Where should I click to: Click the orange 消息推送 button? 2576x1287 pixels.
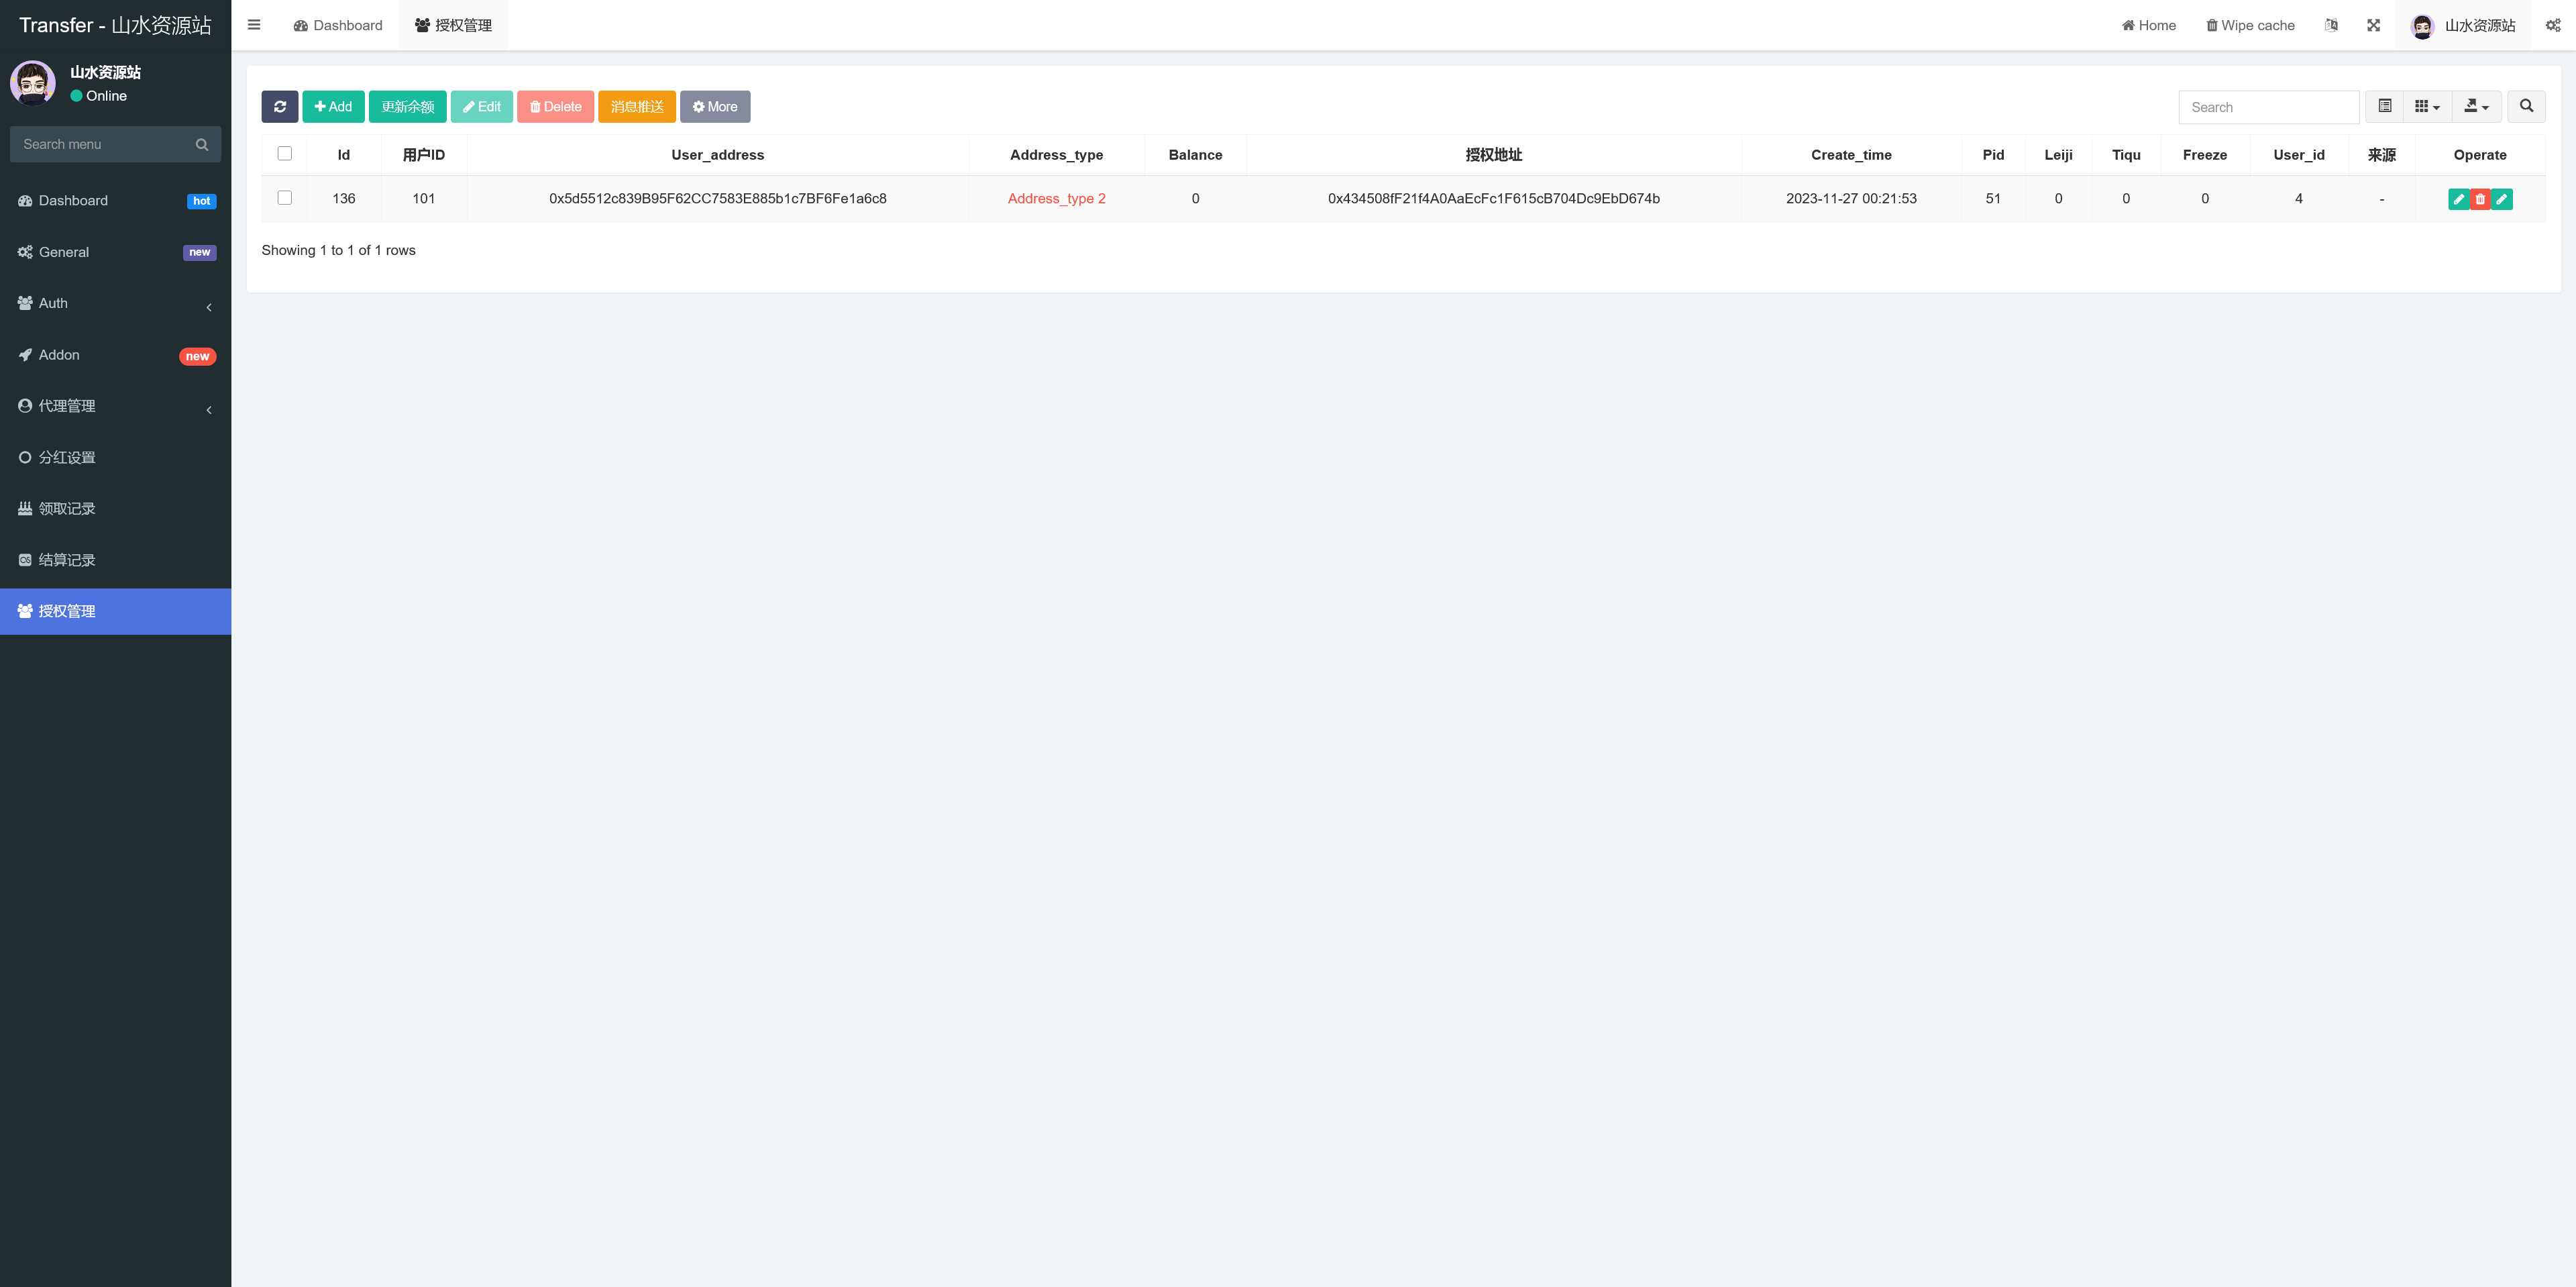(x=637, y=107)
